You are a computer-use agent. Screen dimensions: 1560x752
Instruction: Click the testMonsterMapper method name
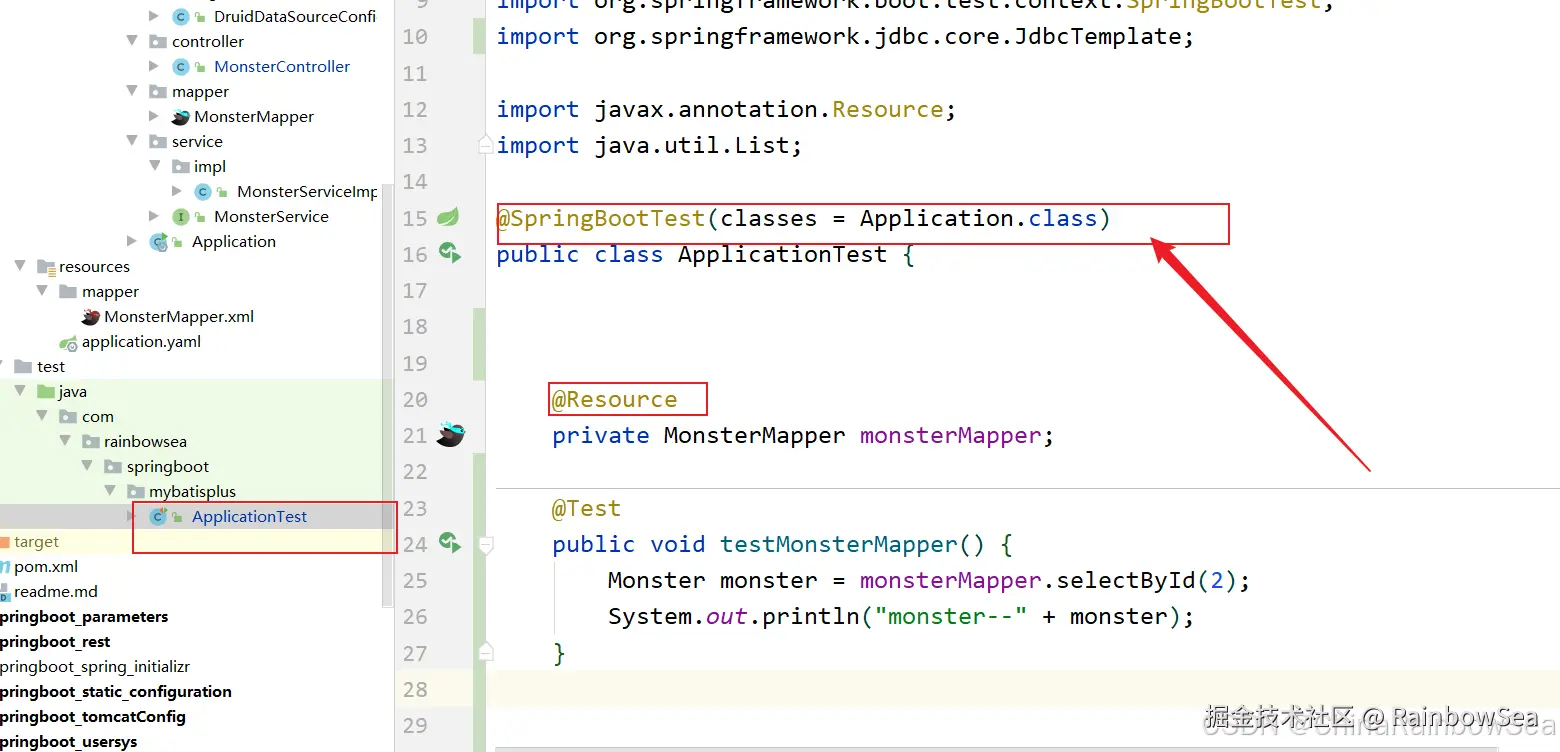tap(838, 544)
